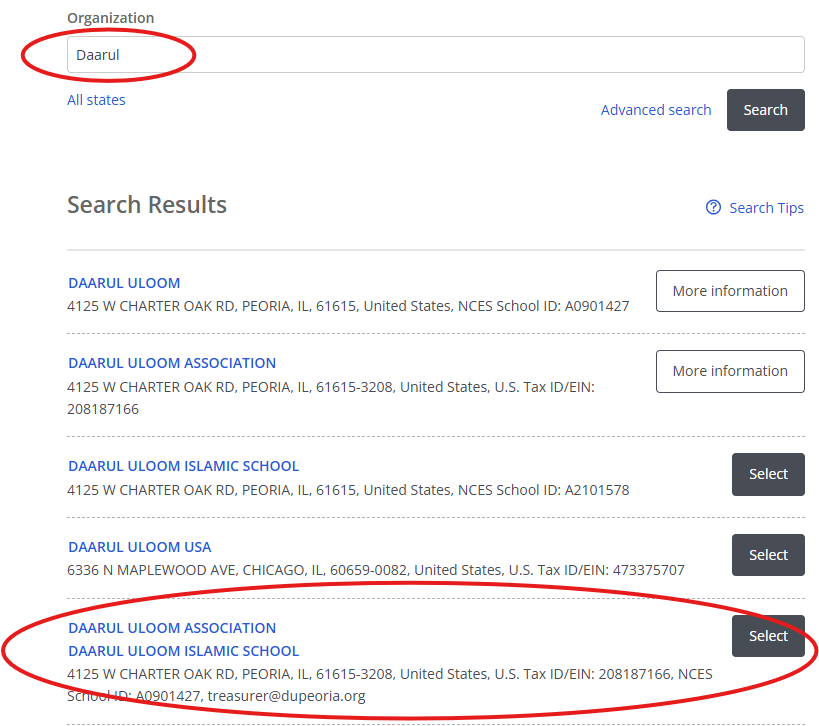Screen dimensions: 819x726
Task: Click the text with School ID A2101578
Action: point(348,490)
